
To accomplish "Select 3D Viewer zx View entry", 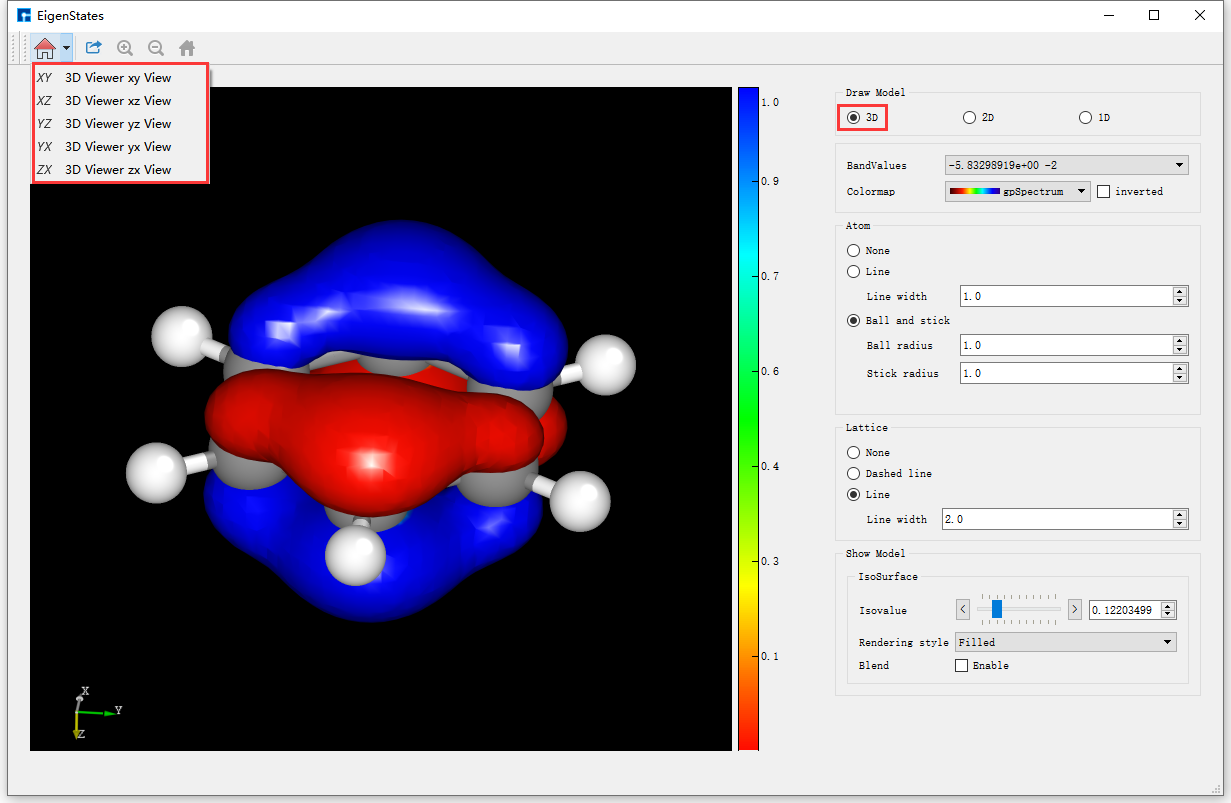I will coord(118,169).
